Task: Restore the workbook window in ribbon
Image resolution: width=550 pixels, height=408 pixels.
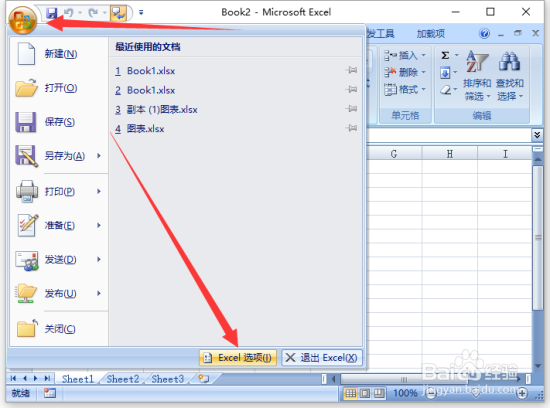Action: click(x=518, y=33)
